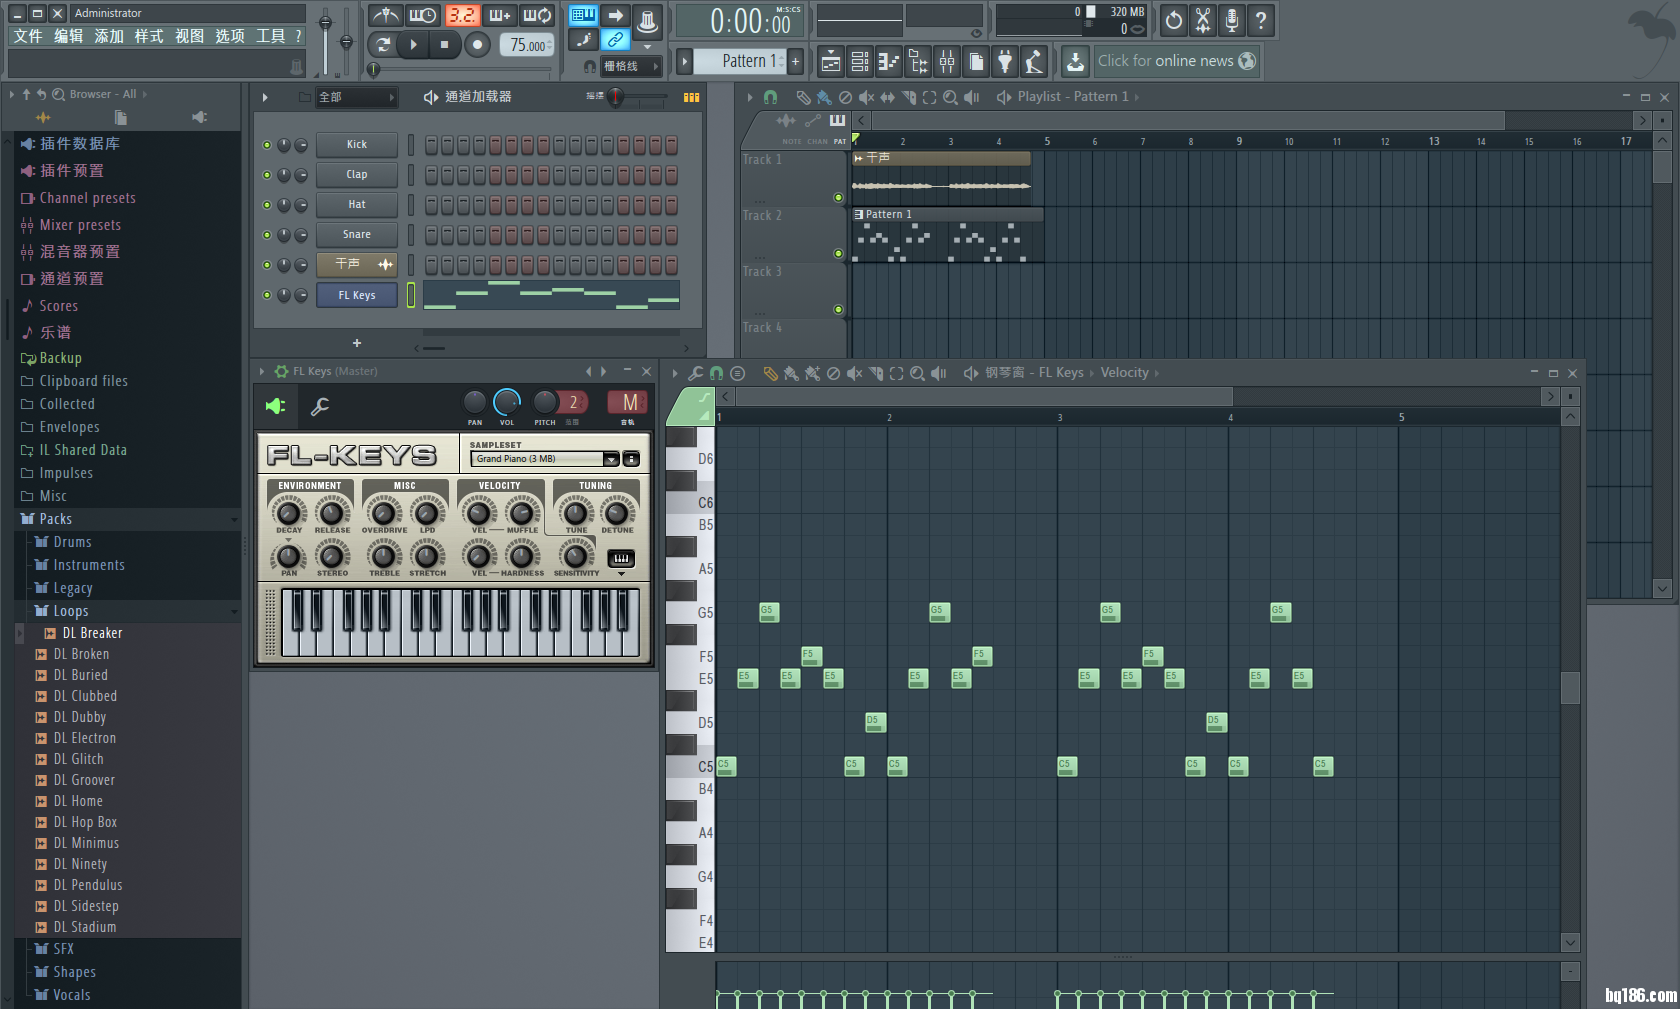Click the play button
Screen dimensions: 1680x1009
413,44
